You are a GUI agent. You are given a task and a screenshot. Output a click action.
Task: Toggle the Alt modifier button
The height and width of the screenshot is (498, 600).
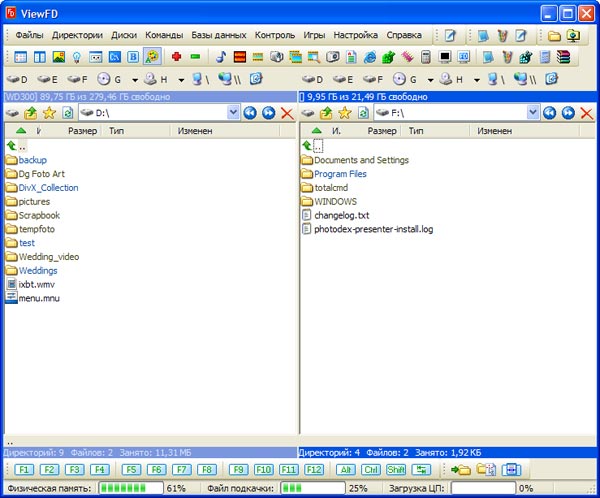[346, 469]
